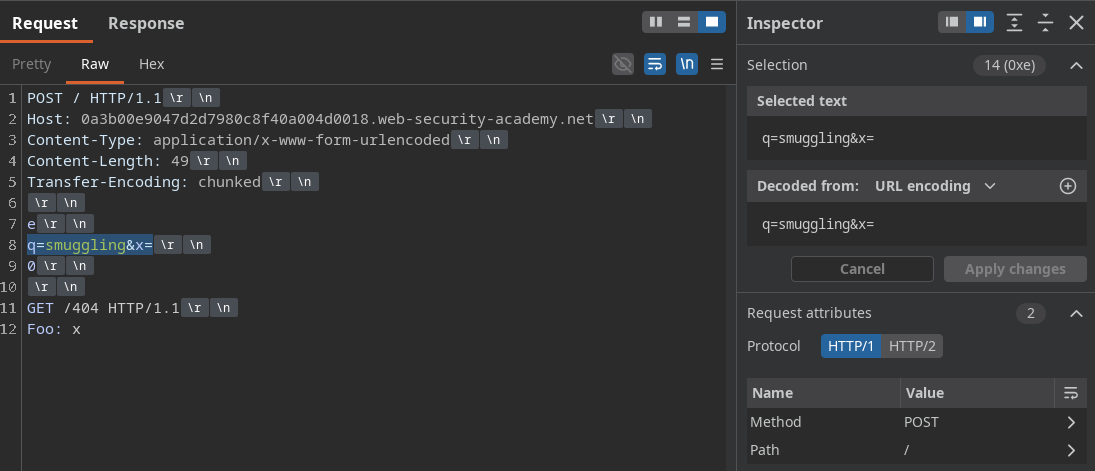Click the GET /404 HTTP/1.1 line

coord(132,308)
